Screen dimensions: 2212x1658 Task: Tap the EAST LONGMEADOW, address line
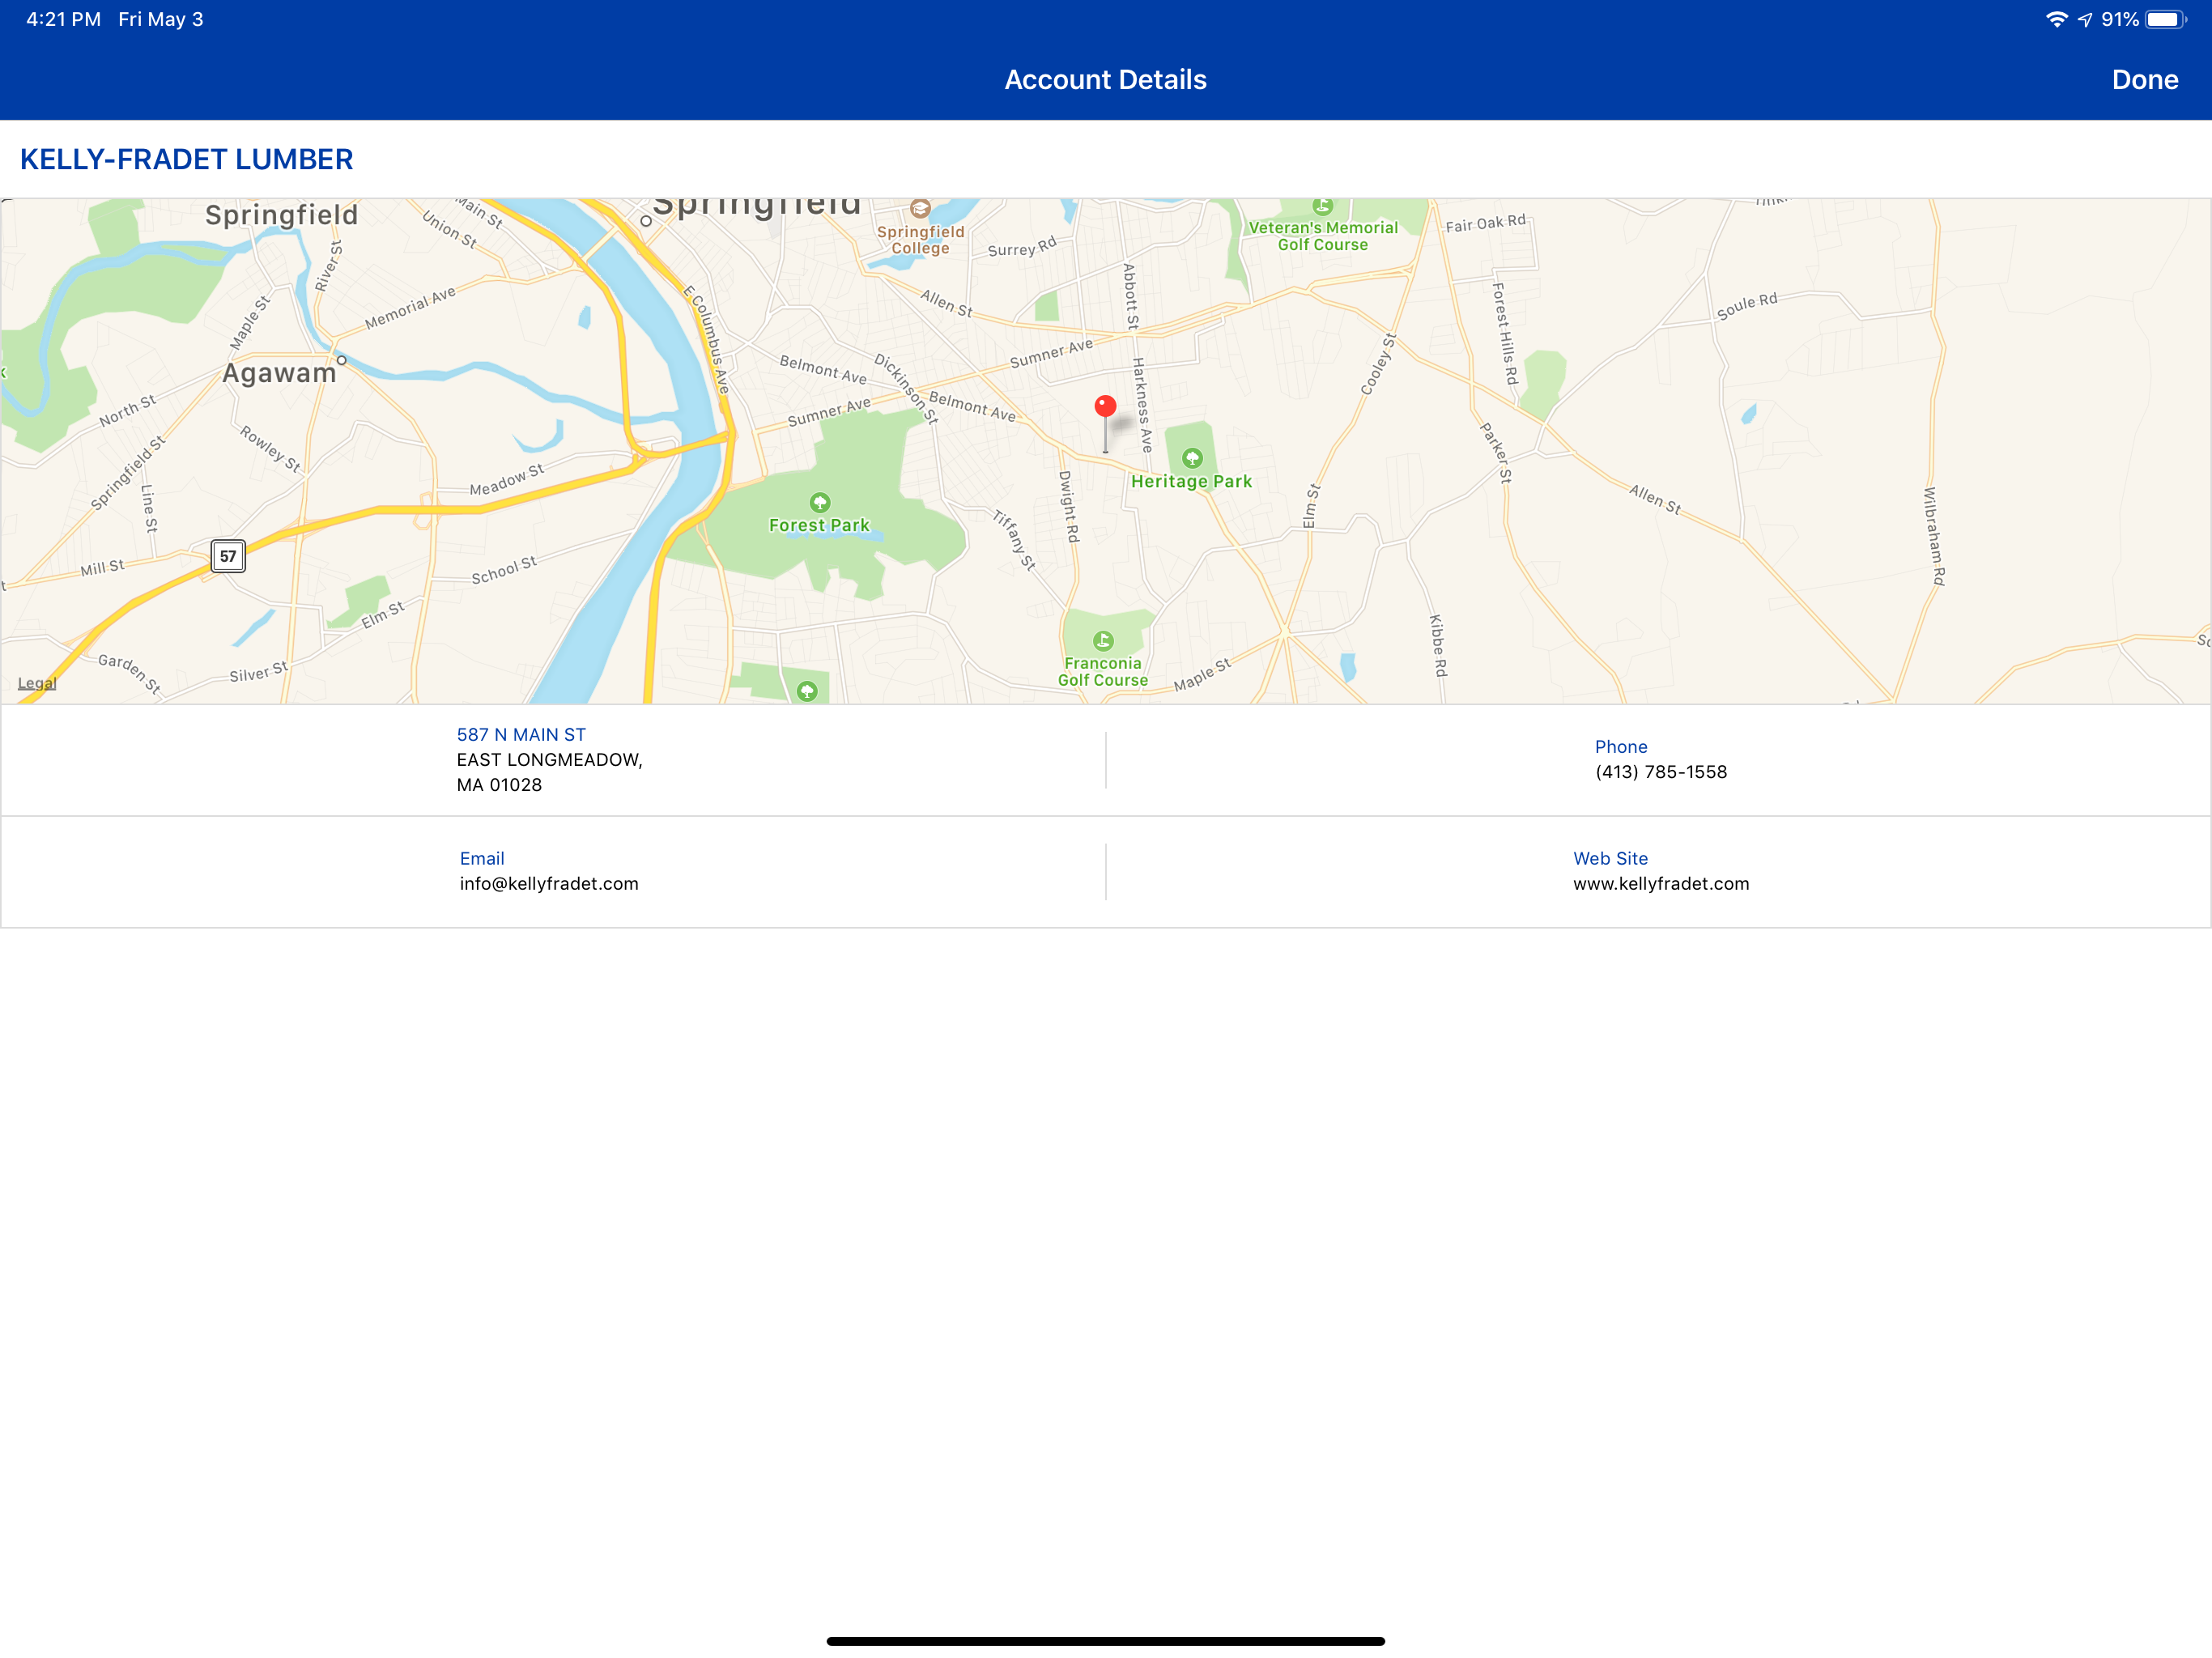click(x=549, y=760)
